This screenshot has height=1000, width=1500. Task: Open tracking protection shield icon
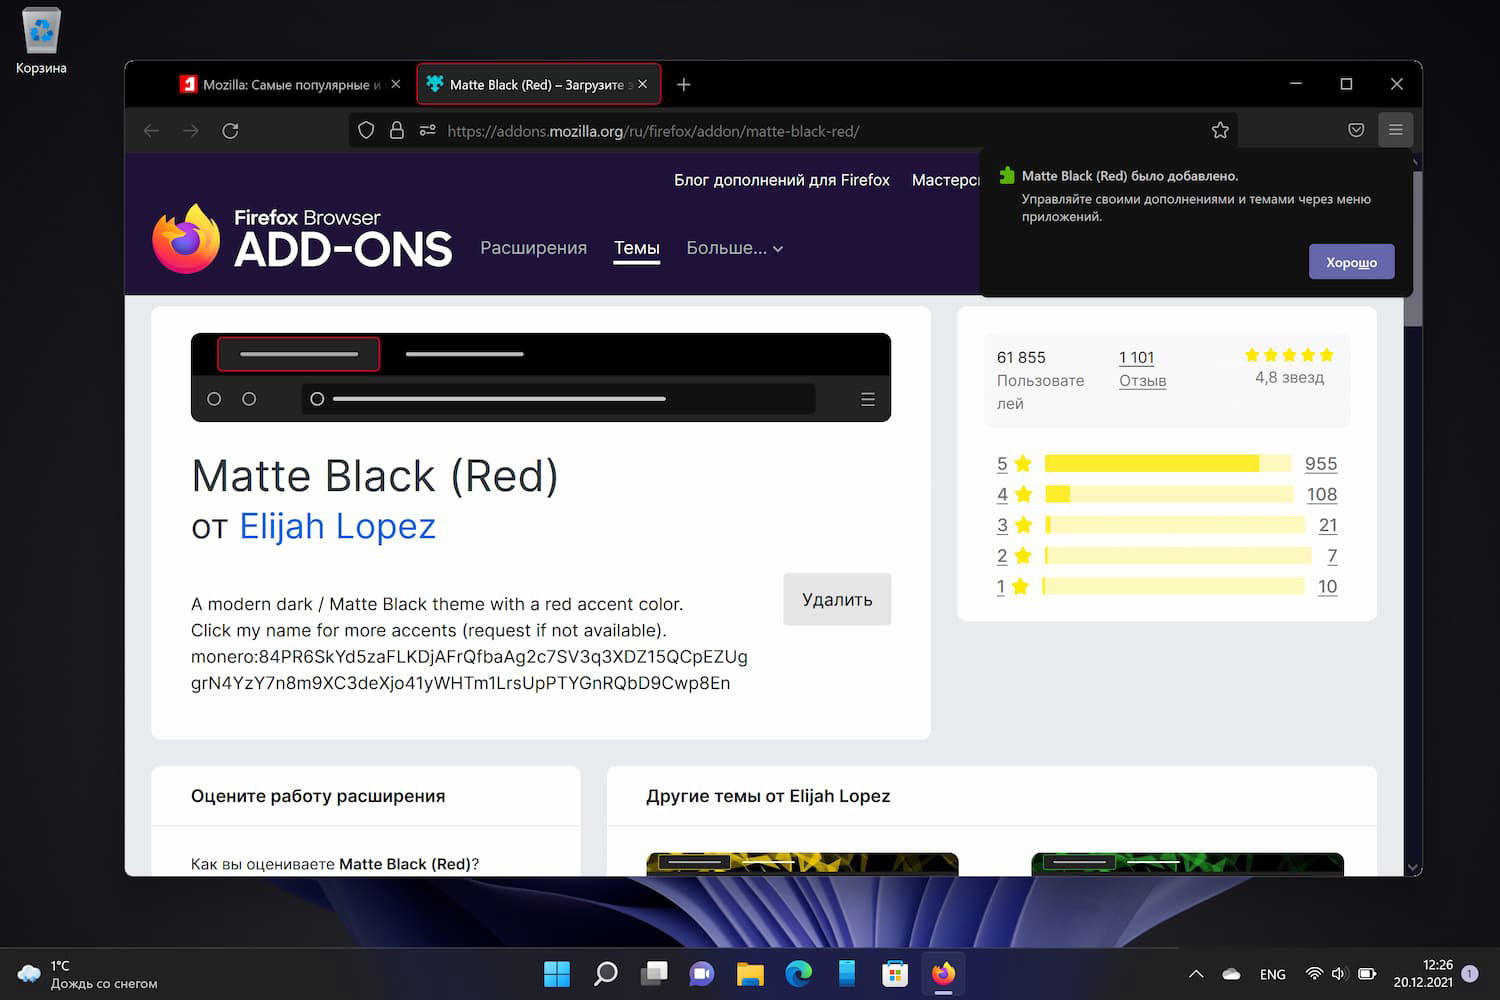(366, 131)
